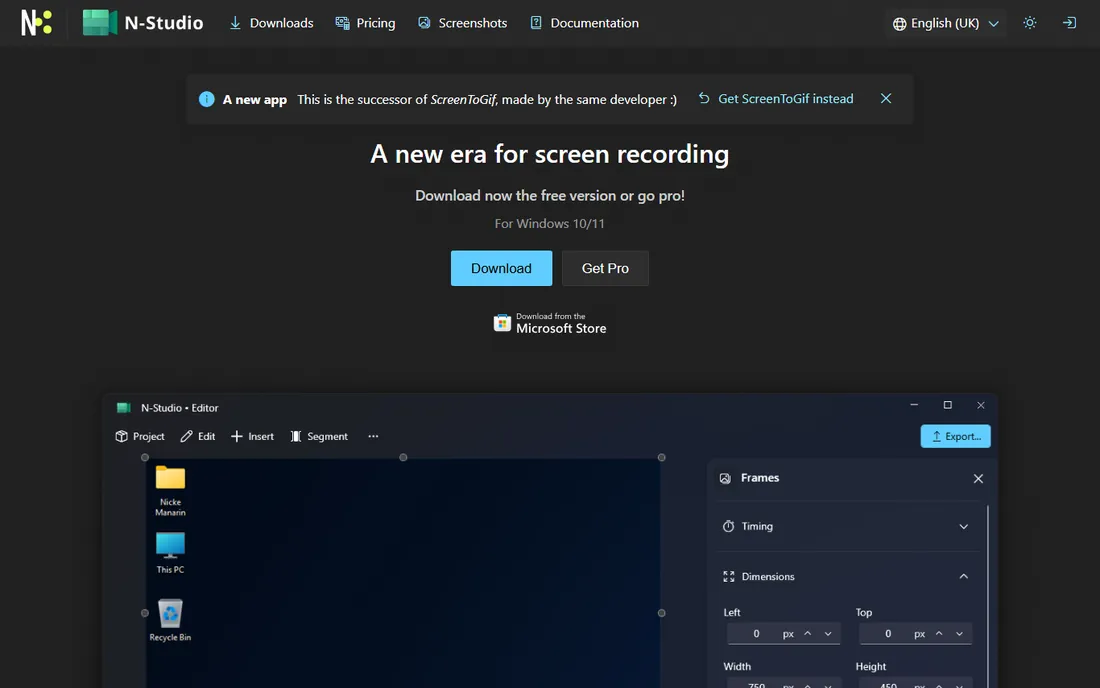Click the Get Pro button
This screenshot has width=1100, height=688.
coord(605,268)
